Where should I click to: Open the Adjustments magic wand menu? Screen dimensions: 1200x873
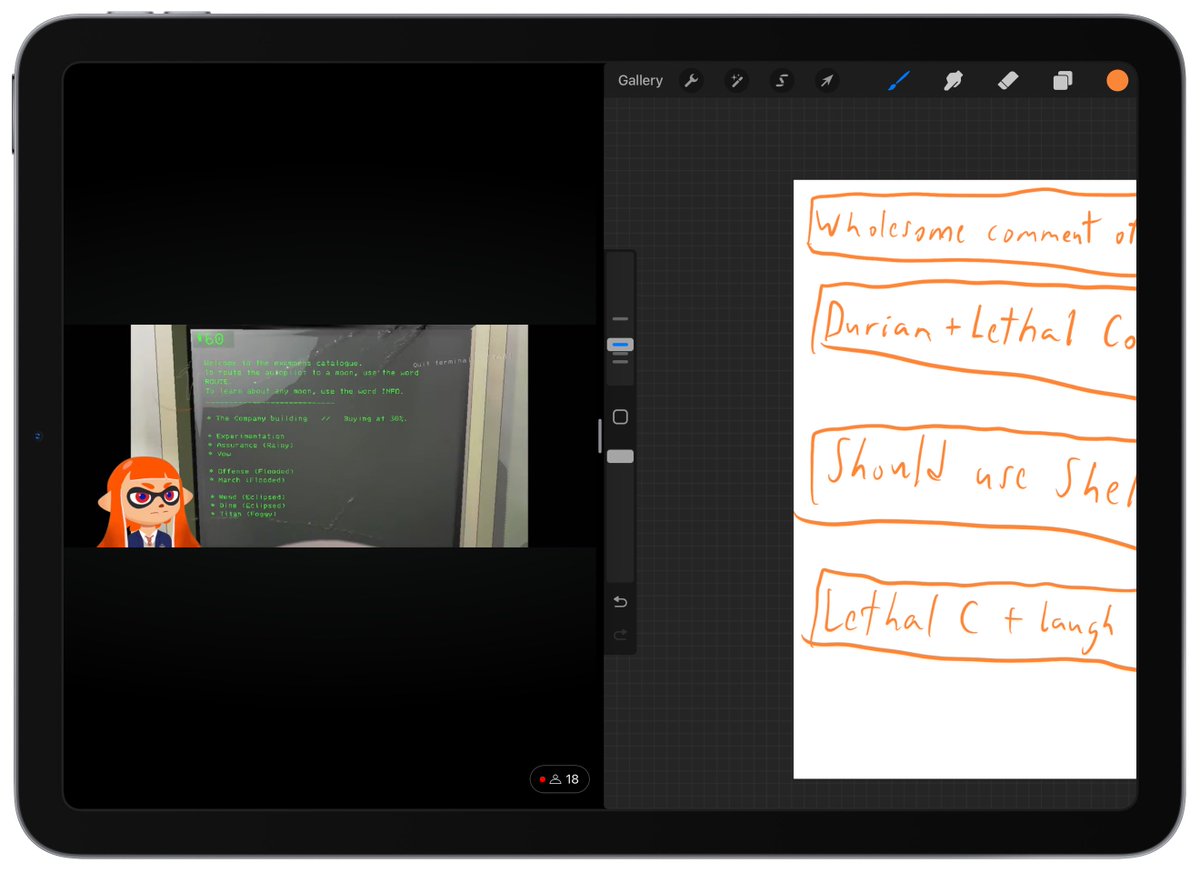737,81
